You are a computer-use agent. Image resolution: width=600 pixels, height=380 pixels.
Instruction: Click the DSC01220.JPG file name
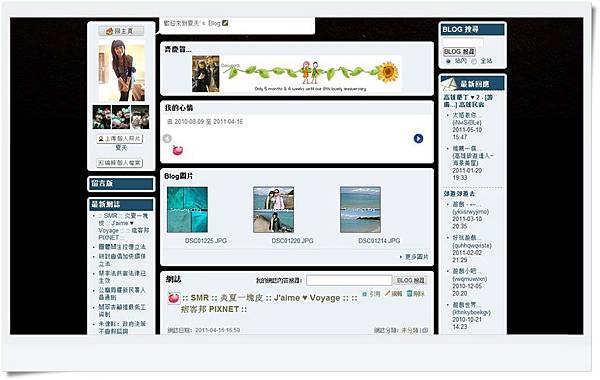(292, 241)
